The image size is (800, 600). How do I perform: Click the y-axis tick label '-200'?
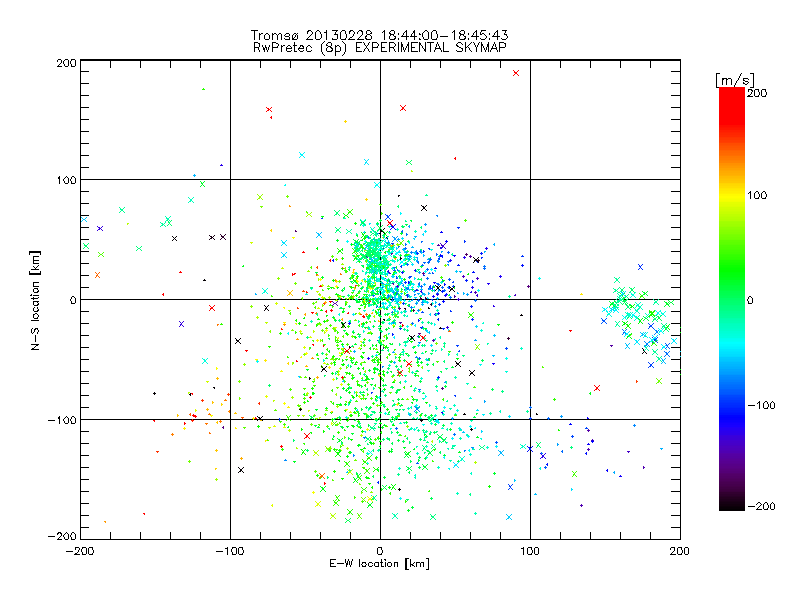click(62, 536)
